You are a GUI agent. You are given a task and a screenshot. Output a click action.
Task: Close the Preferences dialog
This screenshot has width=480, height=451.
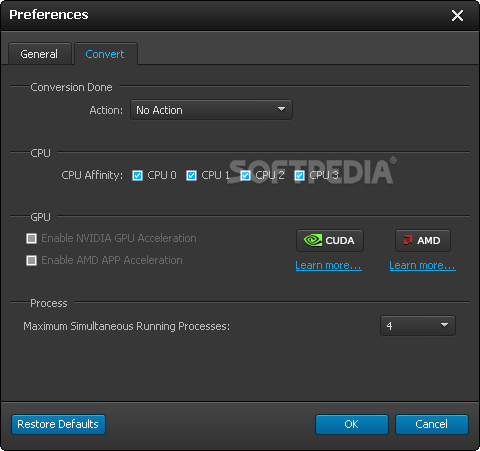click(x=457, y=15)
